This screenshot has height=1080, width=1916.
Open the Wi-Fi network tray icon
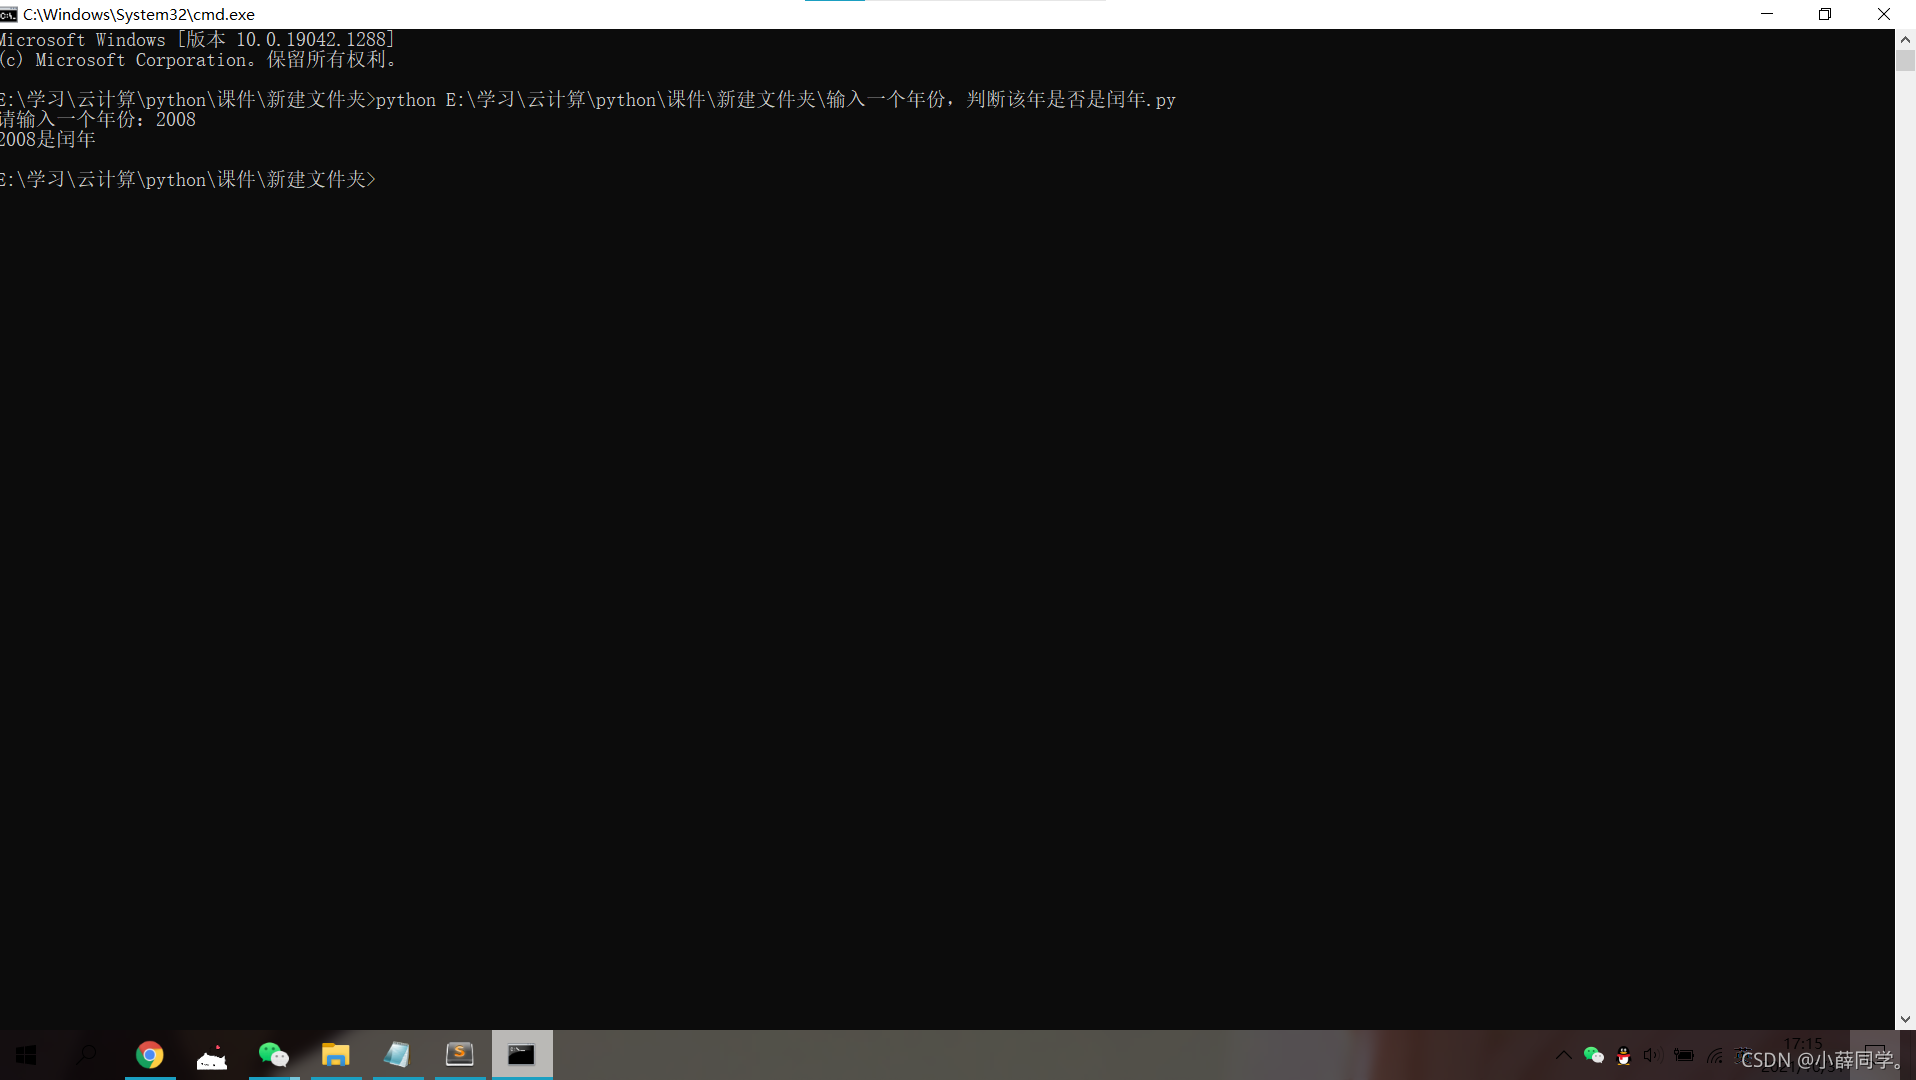(x=1716, y=1055)
